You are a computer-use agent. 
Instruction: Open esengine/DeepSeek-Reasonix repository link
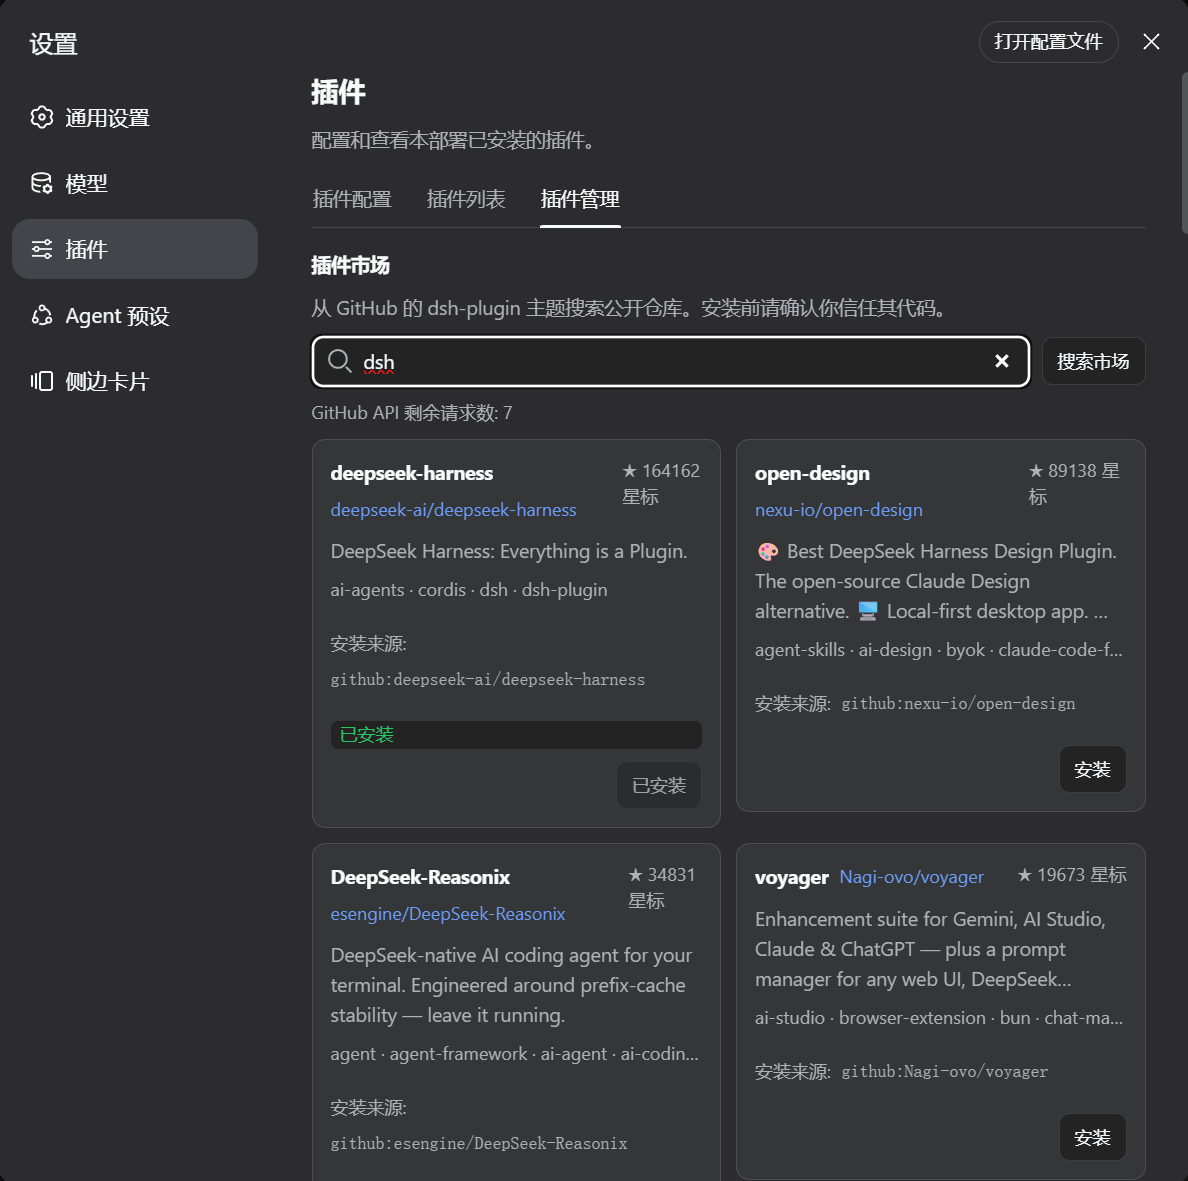coord(448,914)
